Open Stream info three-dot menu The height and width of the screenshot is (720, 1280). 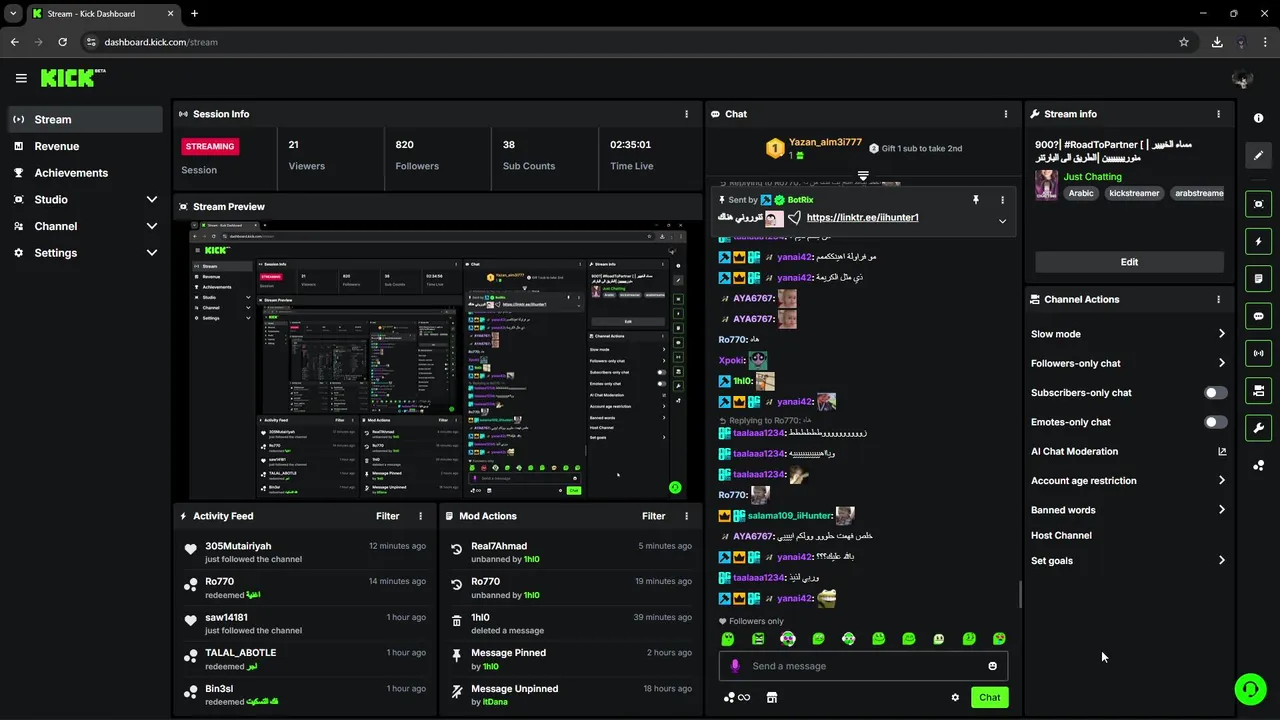click(1218, 114)
